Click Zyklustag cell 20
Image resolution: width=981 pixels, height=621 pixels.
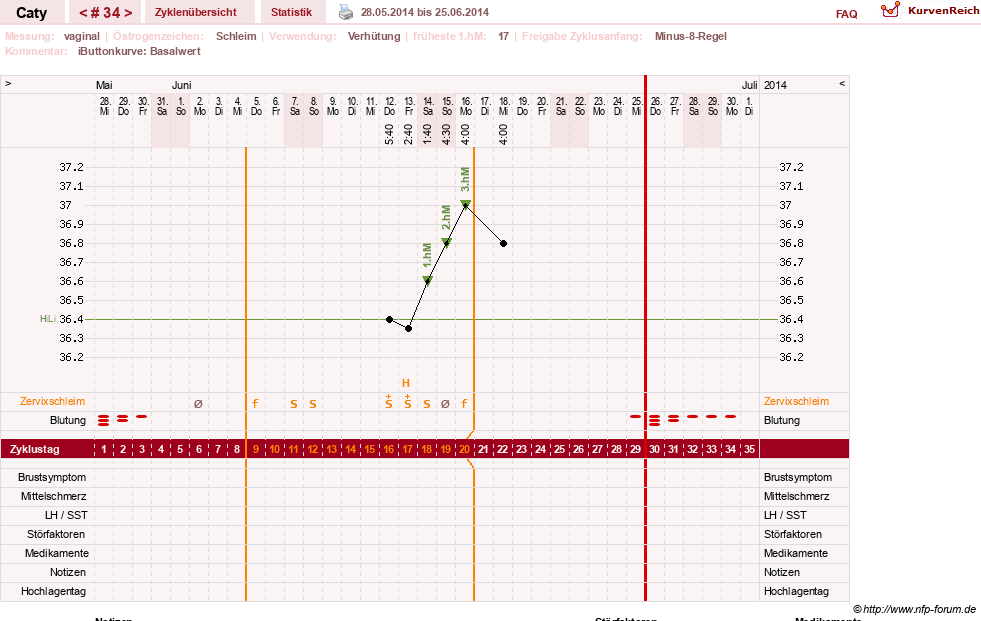click(x=464, y=449)
